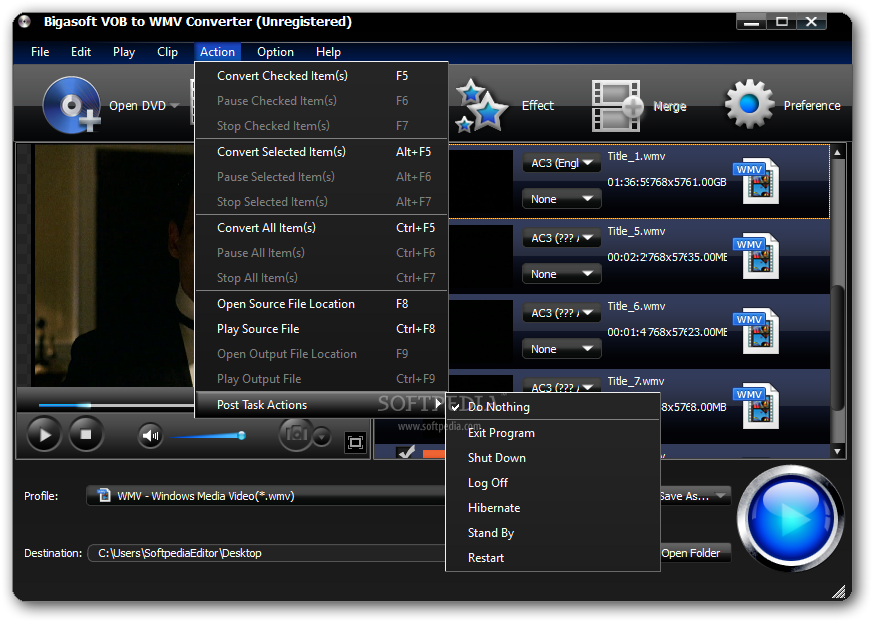Open the AC3 (Engl audio dropdown for Title_1

(x=561, y=163)
